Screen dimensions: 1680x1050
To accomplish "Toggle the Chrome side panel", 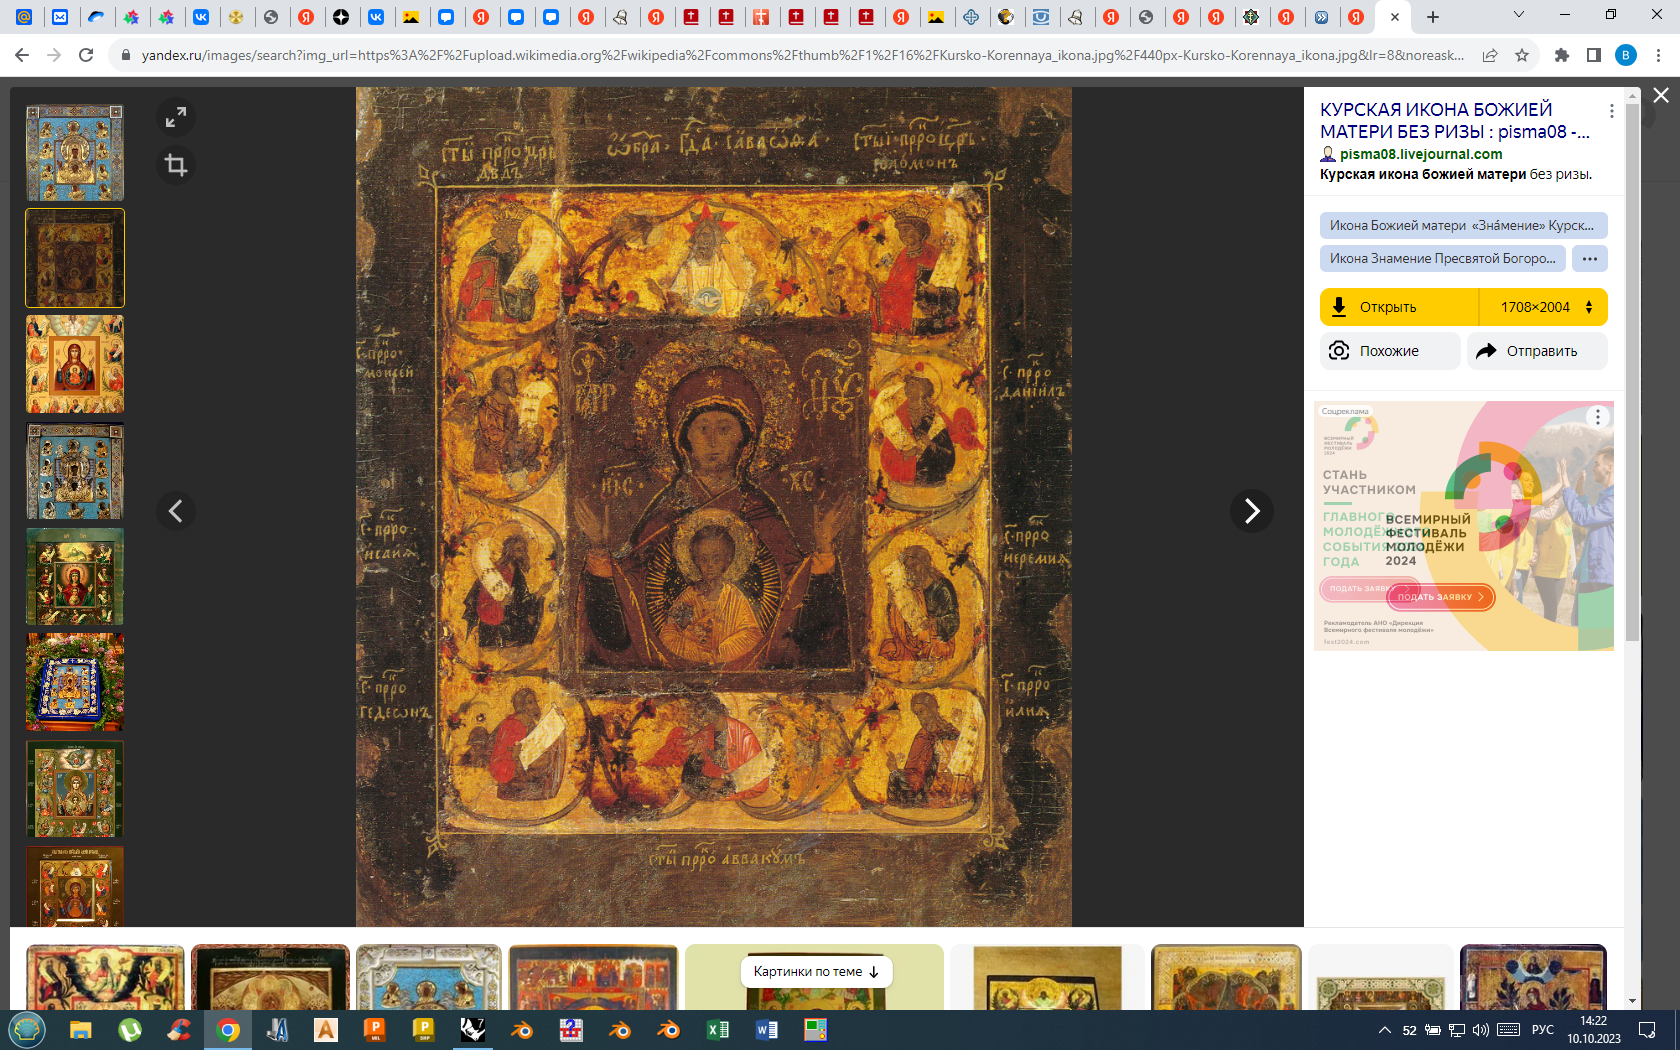I will tap(1594, 55).
